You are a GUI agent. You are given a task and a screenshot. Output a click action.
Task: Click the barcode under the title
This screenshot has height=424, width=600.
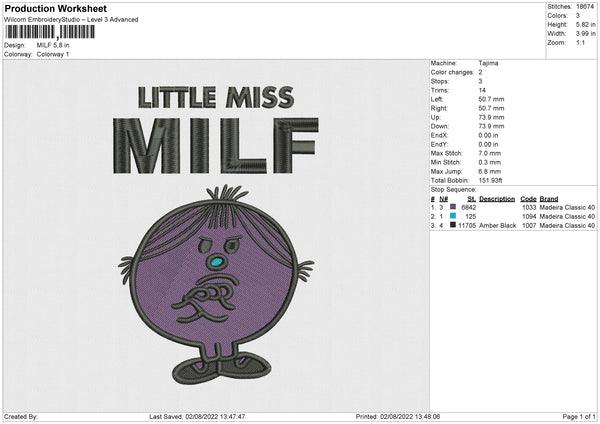50,32
